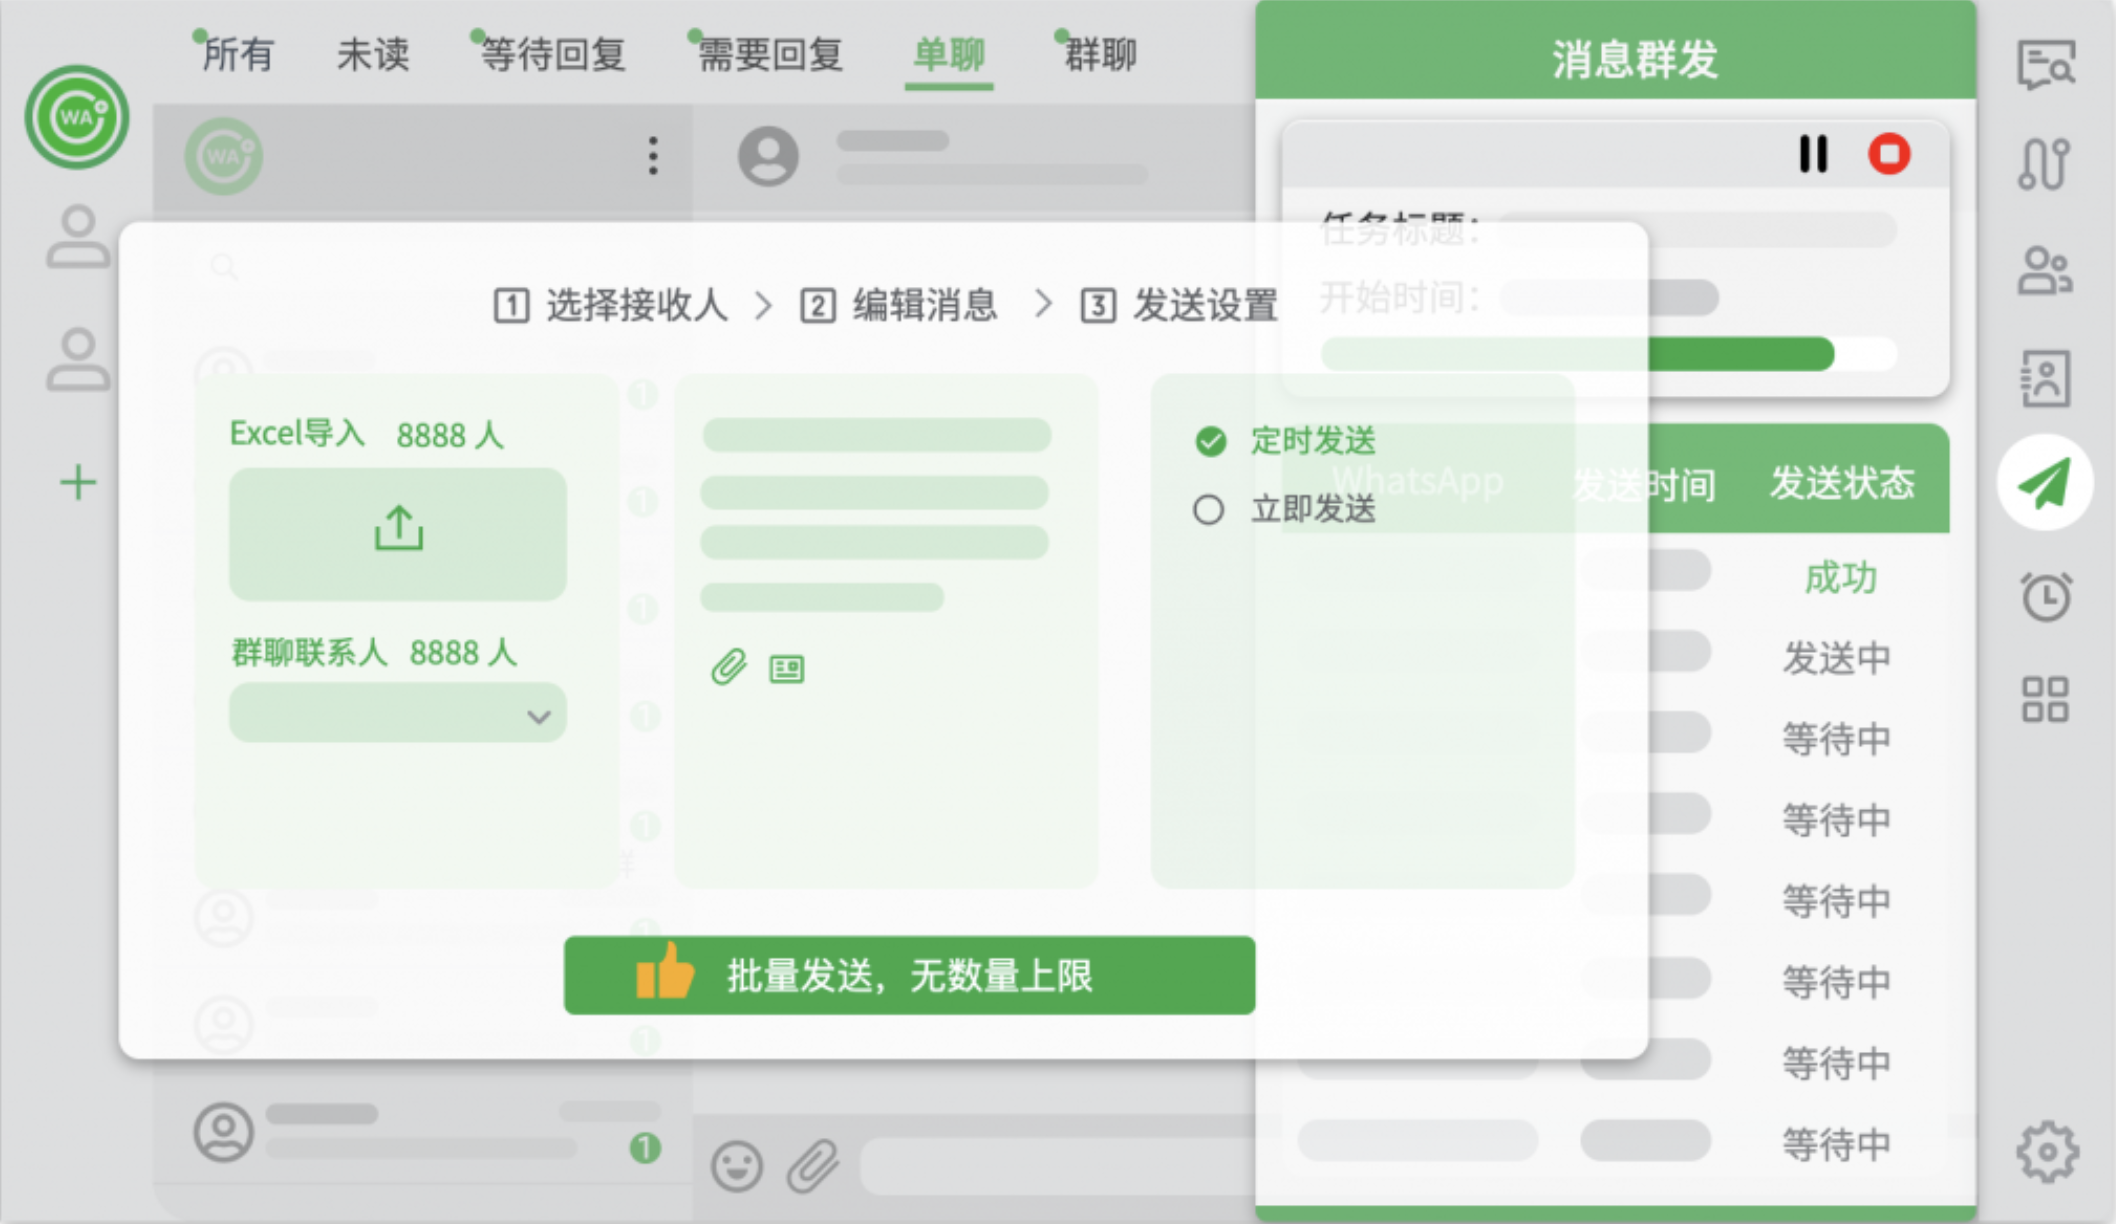Switch to the 需要回复 tab

770,55
